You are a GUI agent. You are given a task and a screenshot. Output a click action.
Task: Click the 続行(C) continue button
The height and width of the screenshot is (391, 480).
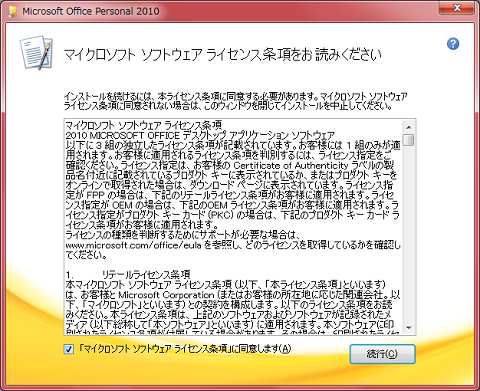point(382,354)
